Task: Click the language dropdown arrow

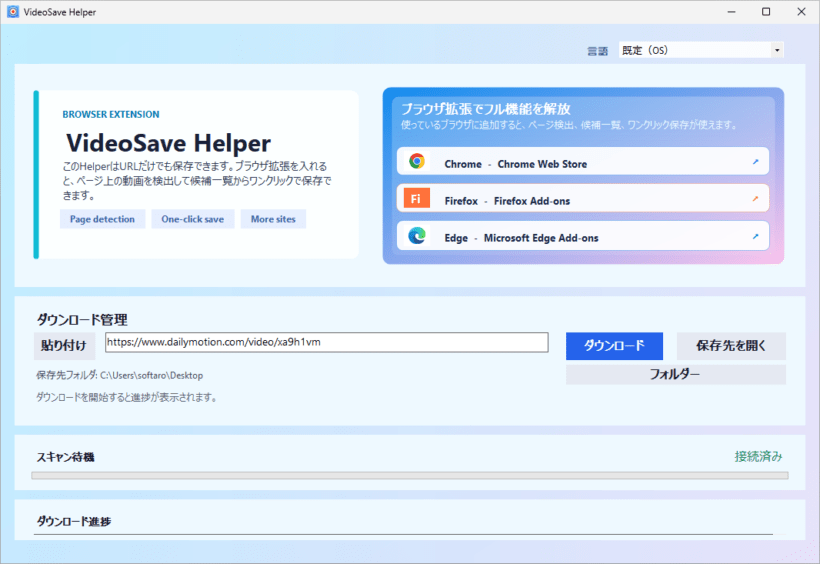Action: (x=777, y=50)
